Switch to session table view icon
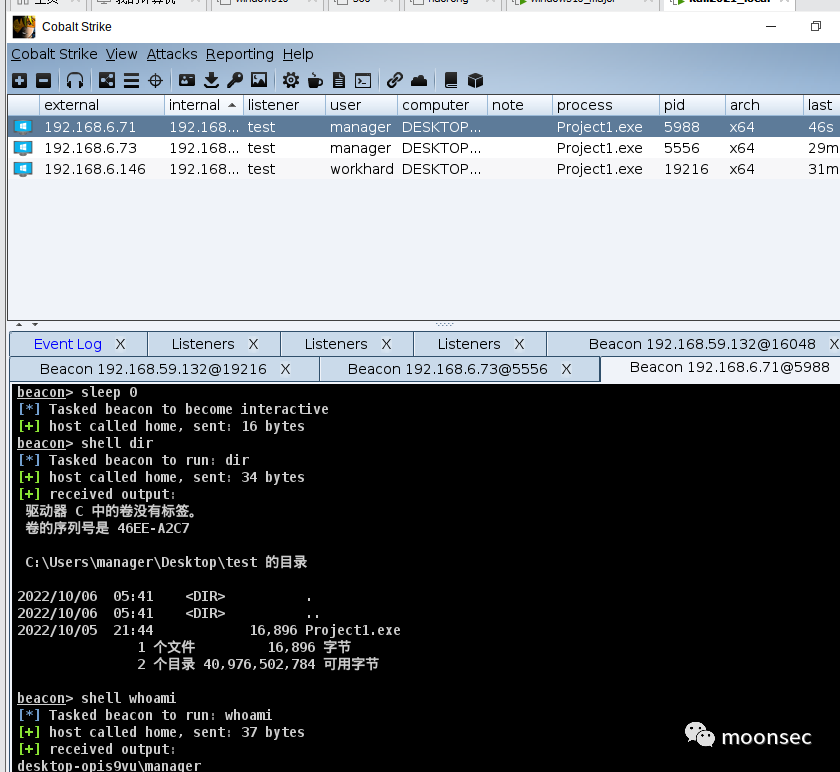The image size is (840, 772). coord(131,80)
